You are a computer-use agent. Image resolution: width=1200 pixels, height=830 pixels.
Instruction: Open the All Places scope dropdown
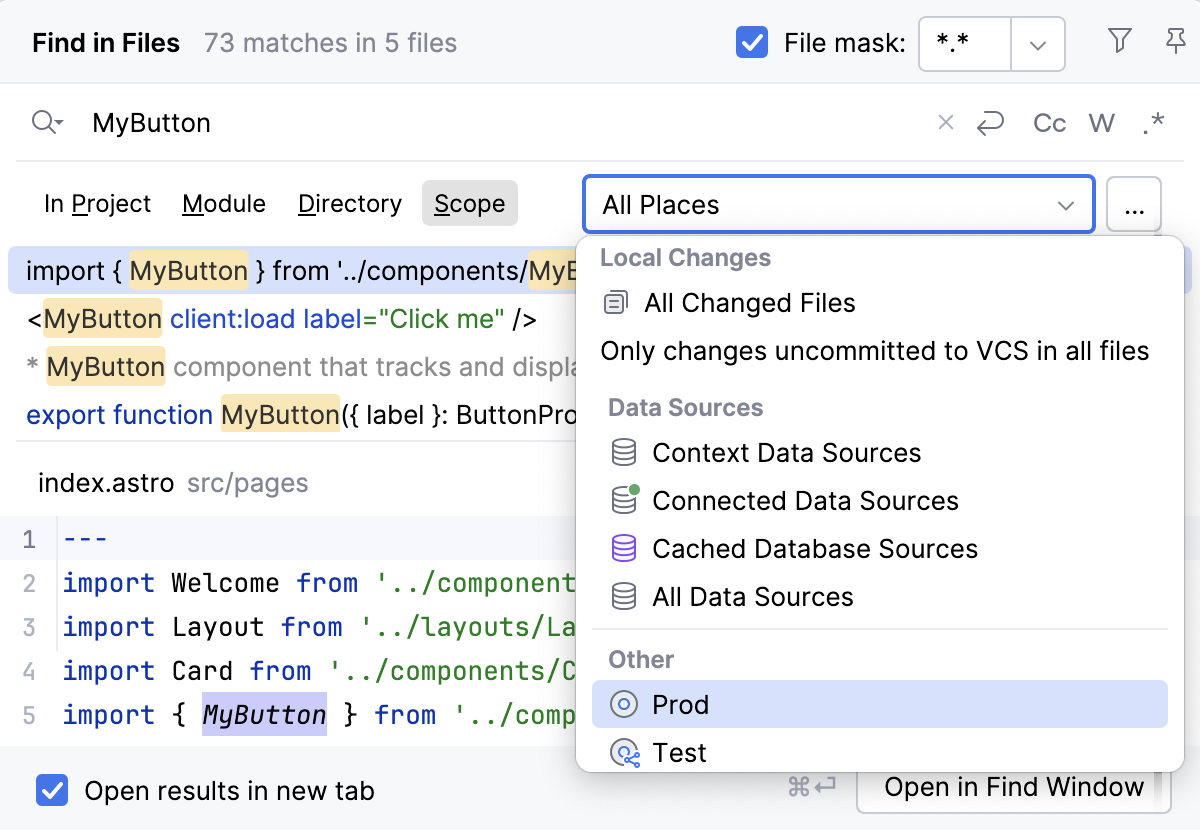click(x=1066, y=204)
